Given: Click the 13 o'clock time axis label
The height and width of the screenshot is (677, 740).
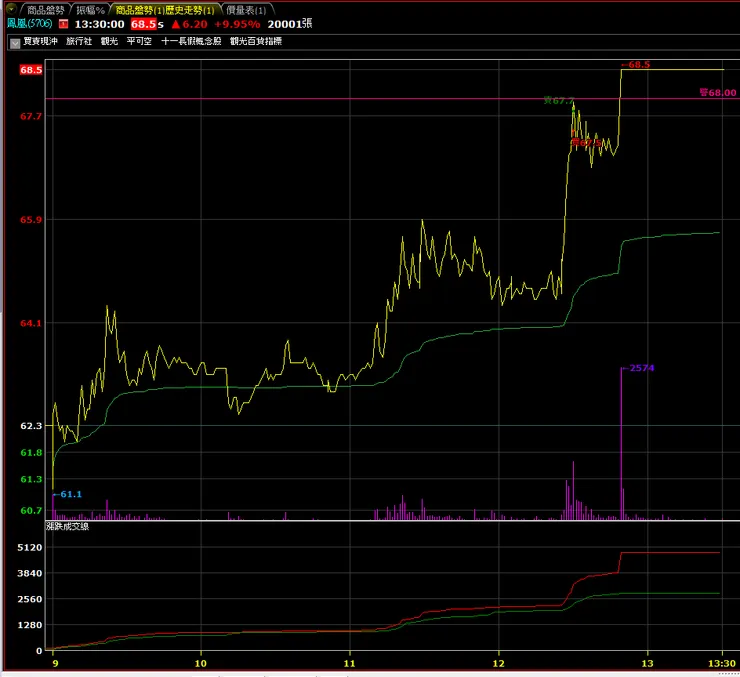Looking at the screenshot, I should 648,663.
